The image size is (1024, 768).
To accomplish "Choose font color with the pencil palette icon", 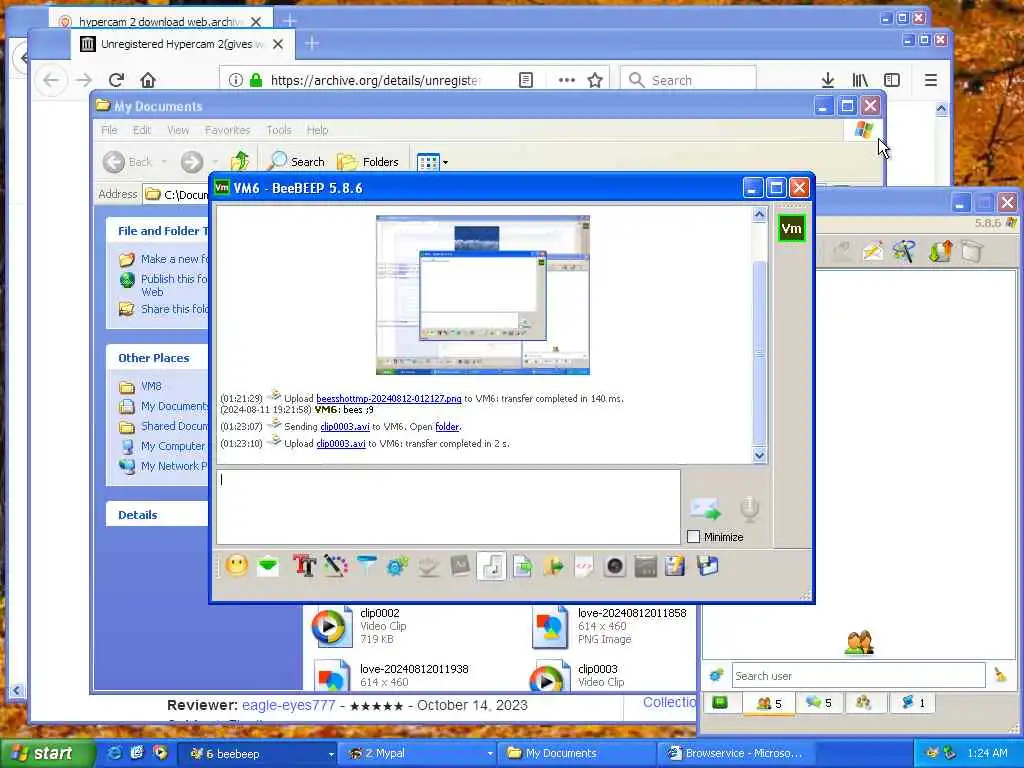I will (x=335, y=566).
